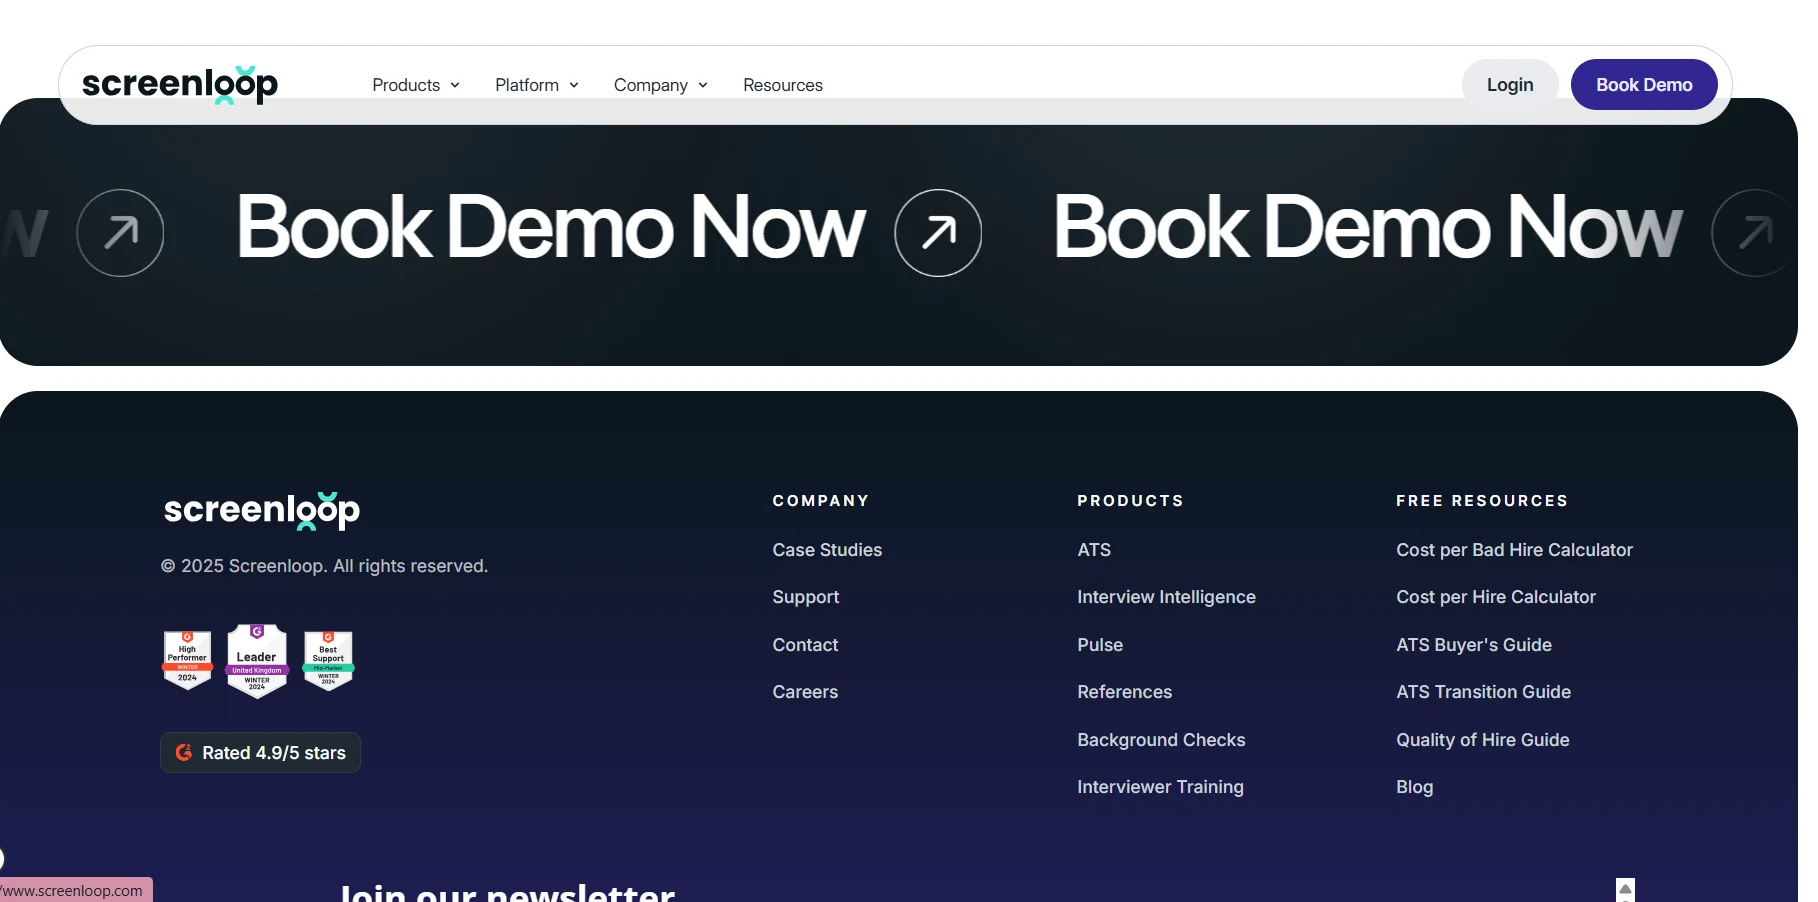
Task: Open the G2 High Performer badge
Action: click(x=187, y=661)
